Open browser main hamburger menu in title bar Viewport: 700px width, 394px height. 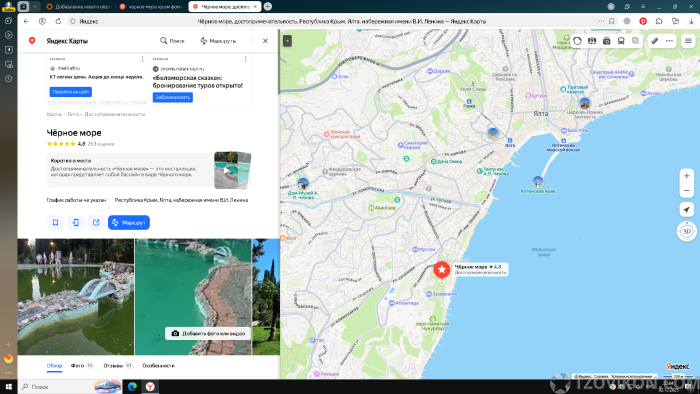click(x=643, y=6)
